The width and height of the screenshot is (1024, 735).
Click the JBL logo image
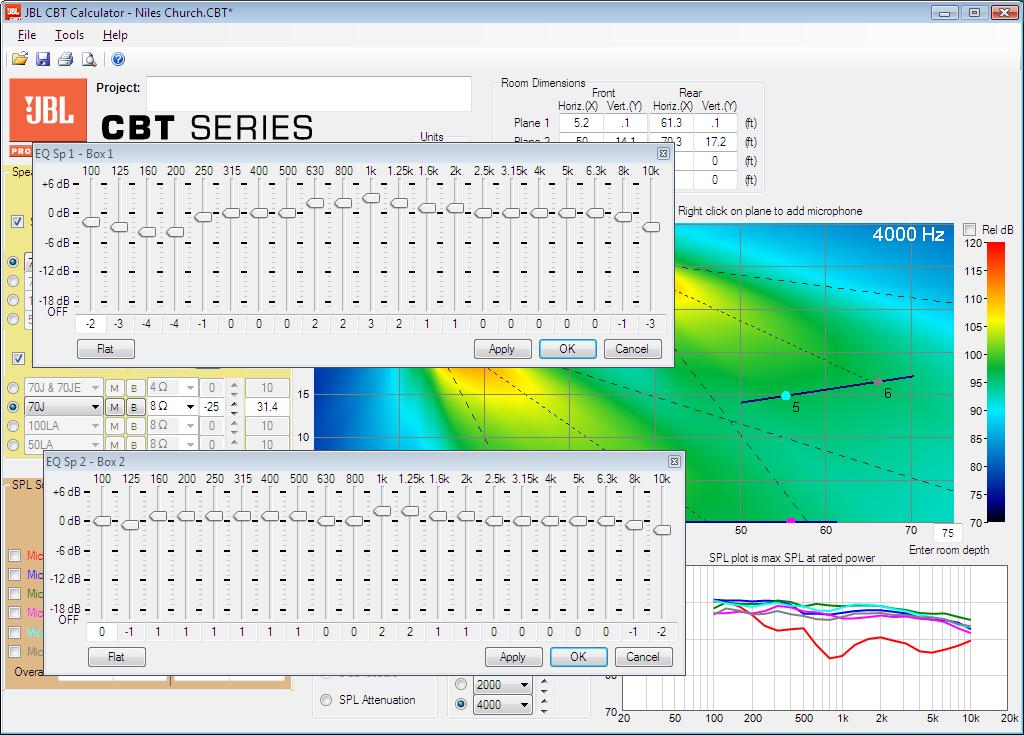click(48, 110)
